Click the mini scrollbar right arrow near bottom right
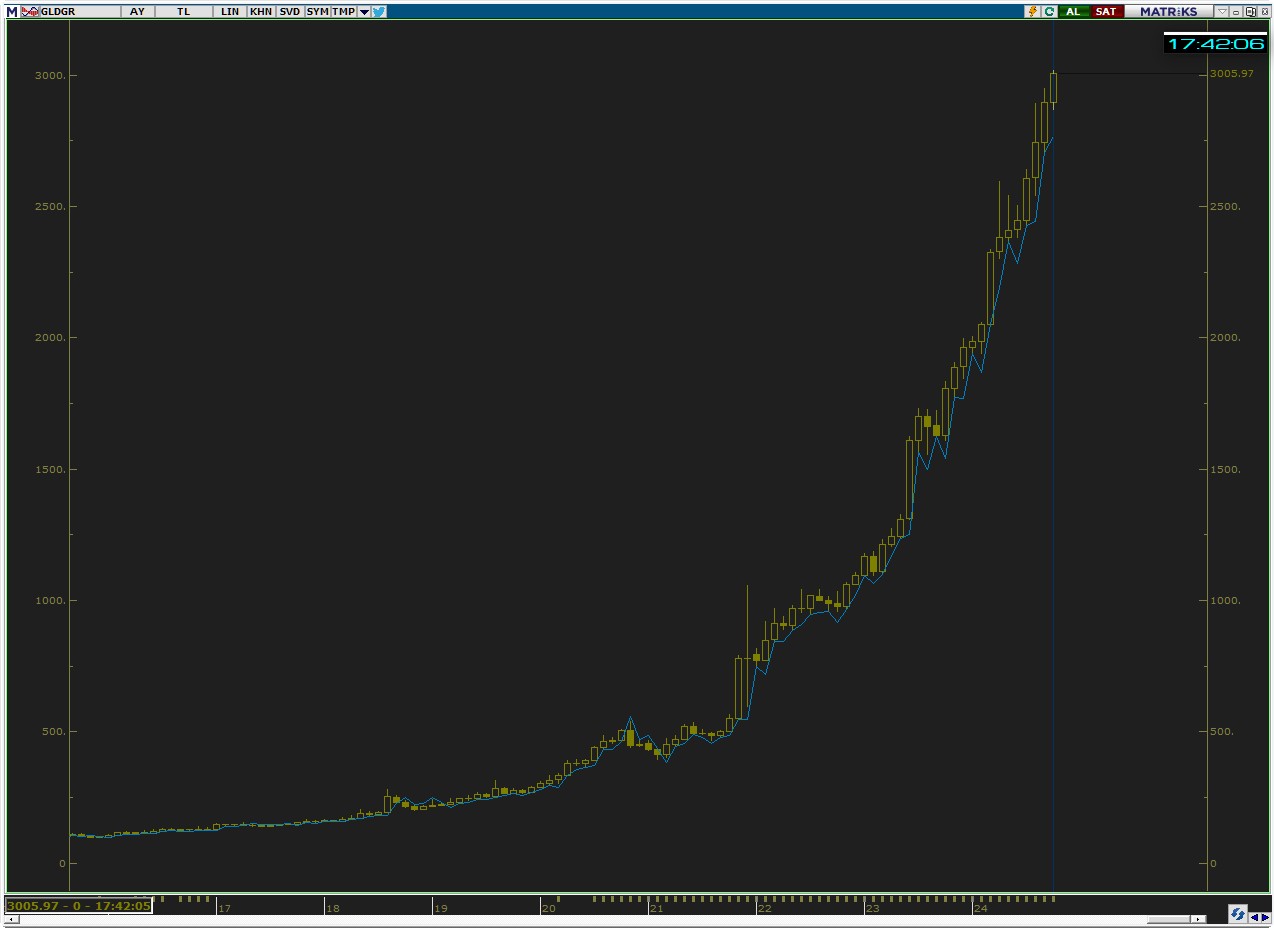Image resolution: width=1274 pixels, height=928 pixels. [1198, 919]
